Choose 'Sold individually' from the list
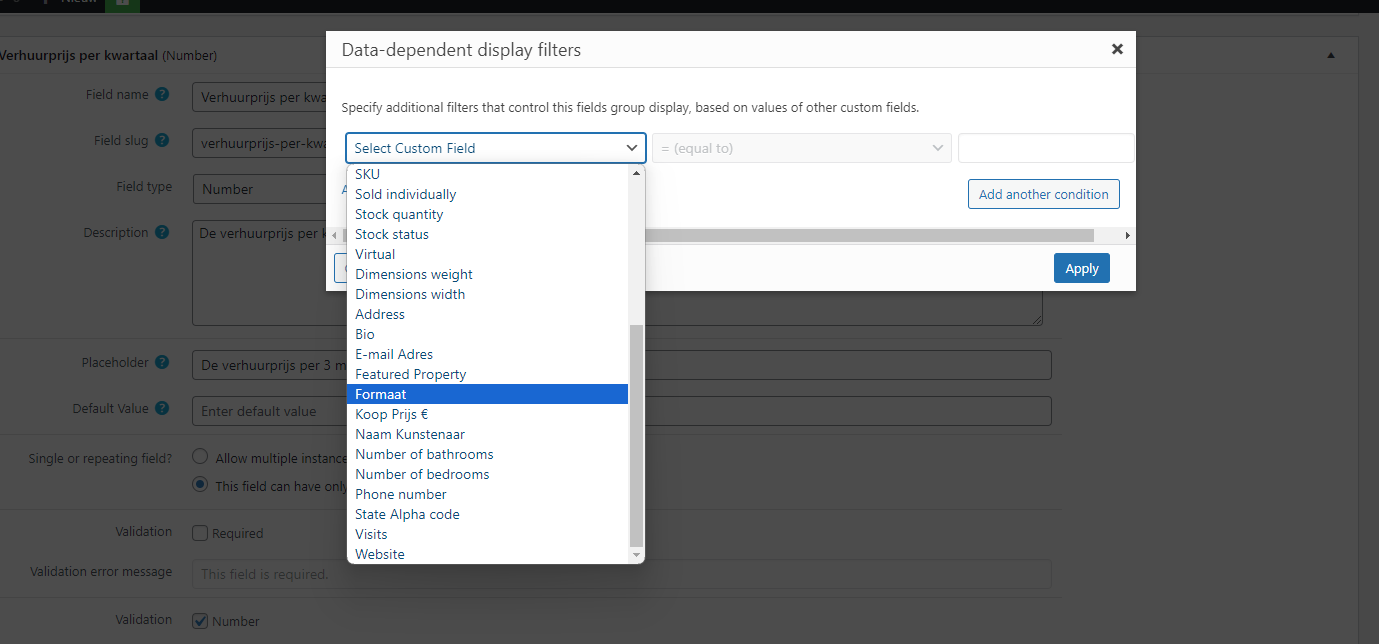This screenshot has height=644, width=1379. 487,194
